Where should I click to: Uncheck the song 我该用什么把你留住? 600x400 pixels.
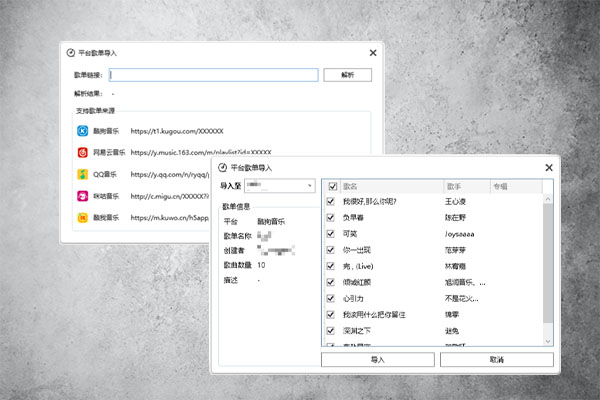[x=331, y=315]
